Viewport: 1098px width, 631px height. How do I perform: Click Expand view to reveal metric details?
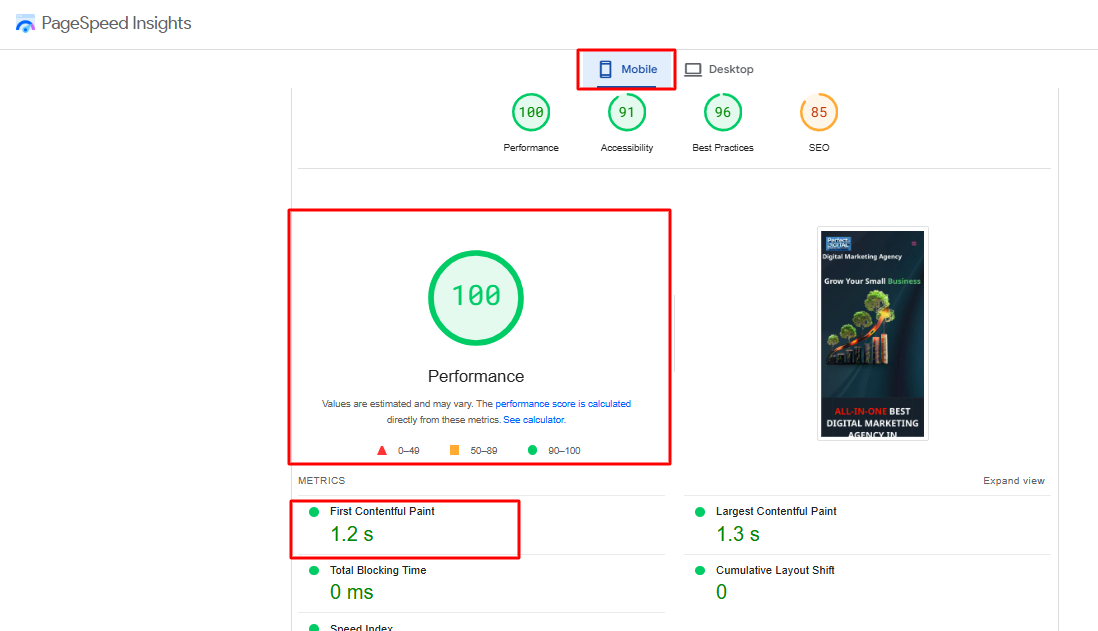click(x=1014, y=480)
